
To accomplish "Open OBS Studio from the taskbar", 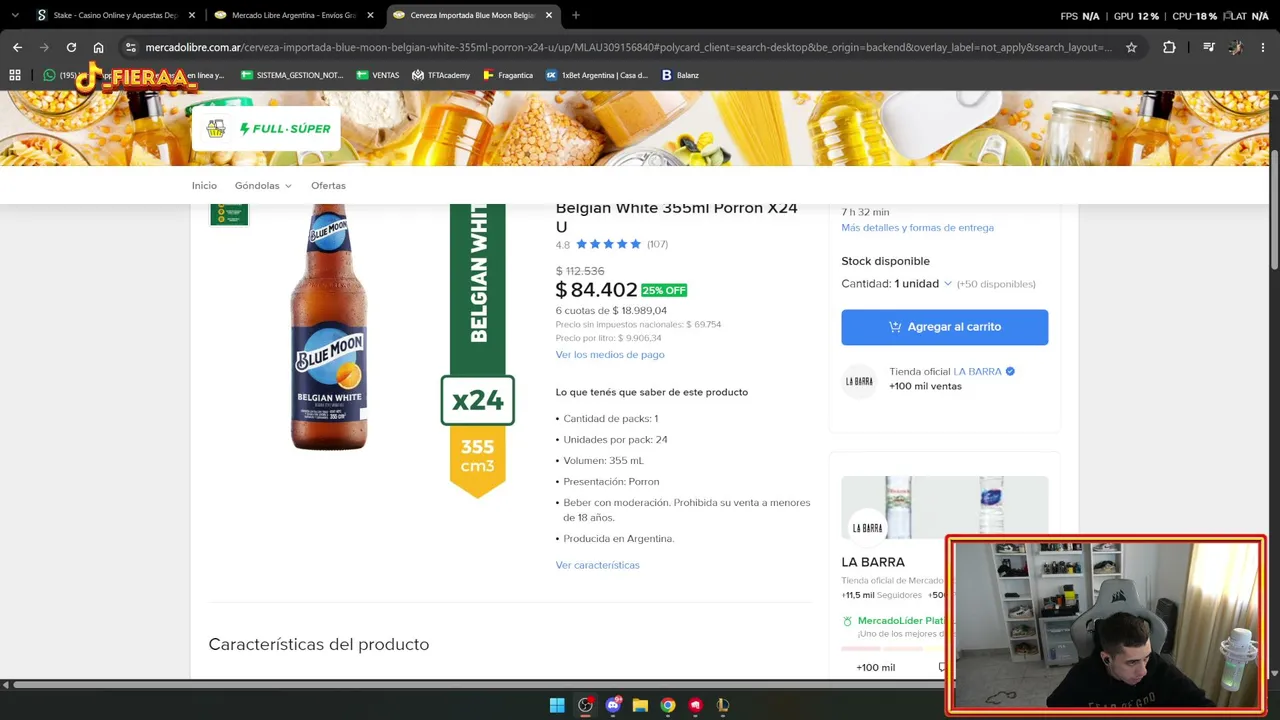I will coord(585,705).
